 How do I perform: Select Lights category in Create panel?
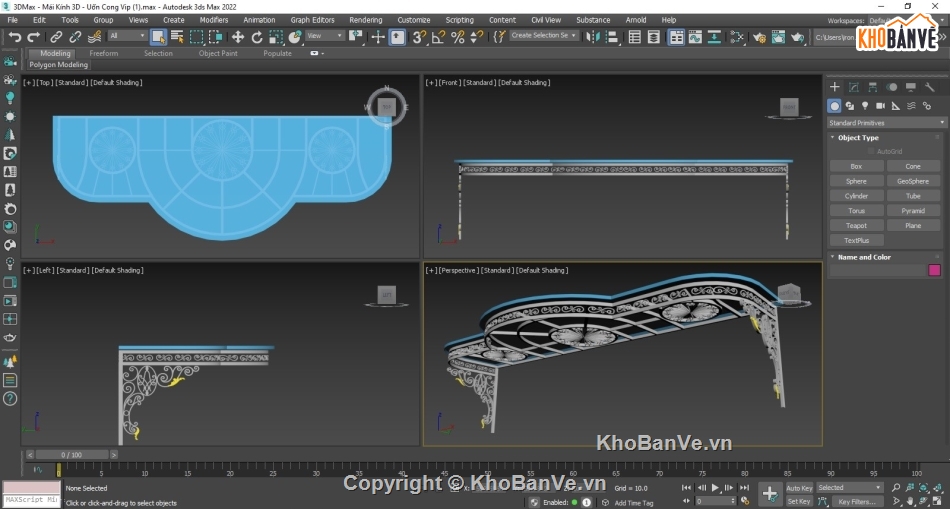coord(865,105)
